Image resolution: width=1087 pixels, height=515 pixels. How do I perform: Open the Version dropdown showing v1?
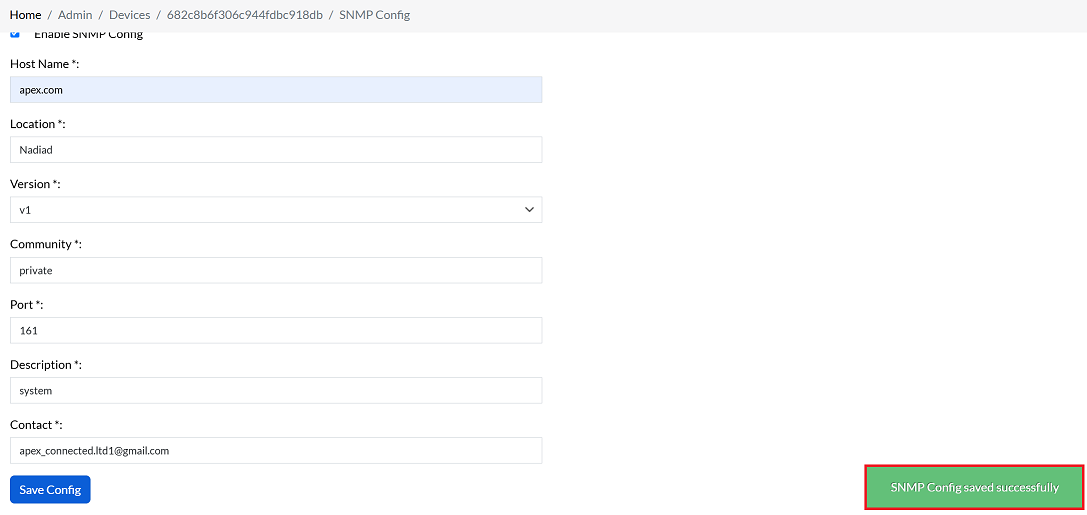tap(276, 210)
